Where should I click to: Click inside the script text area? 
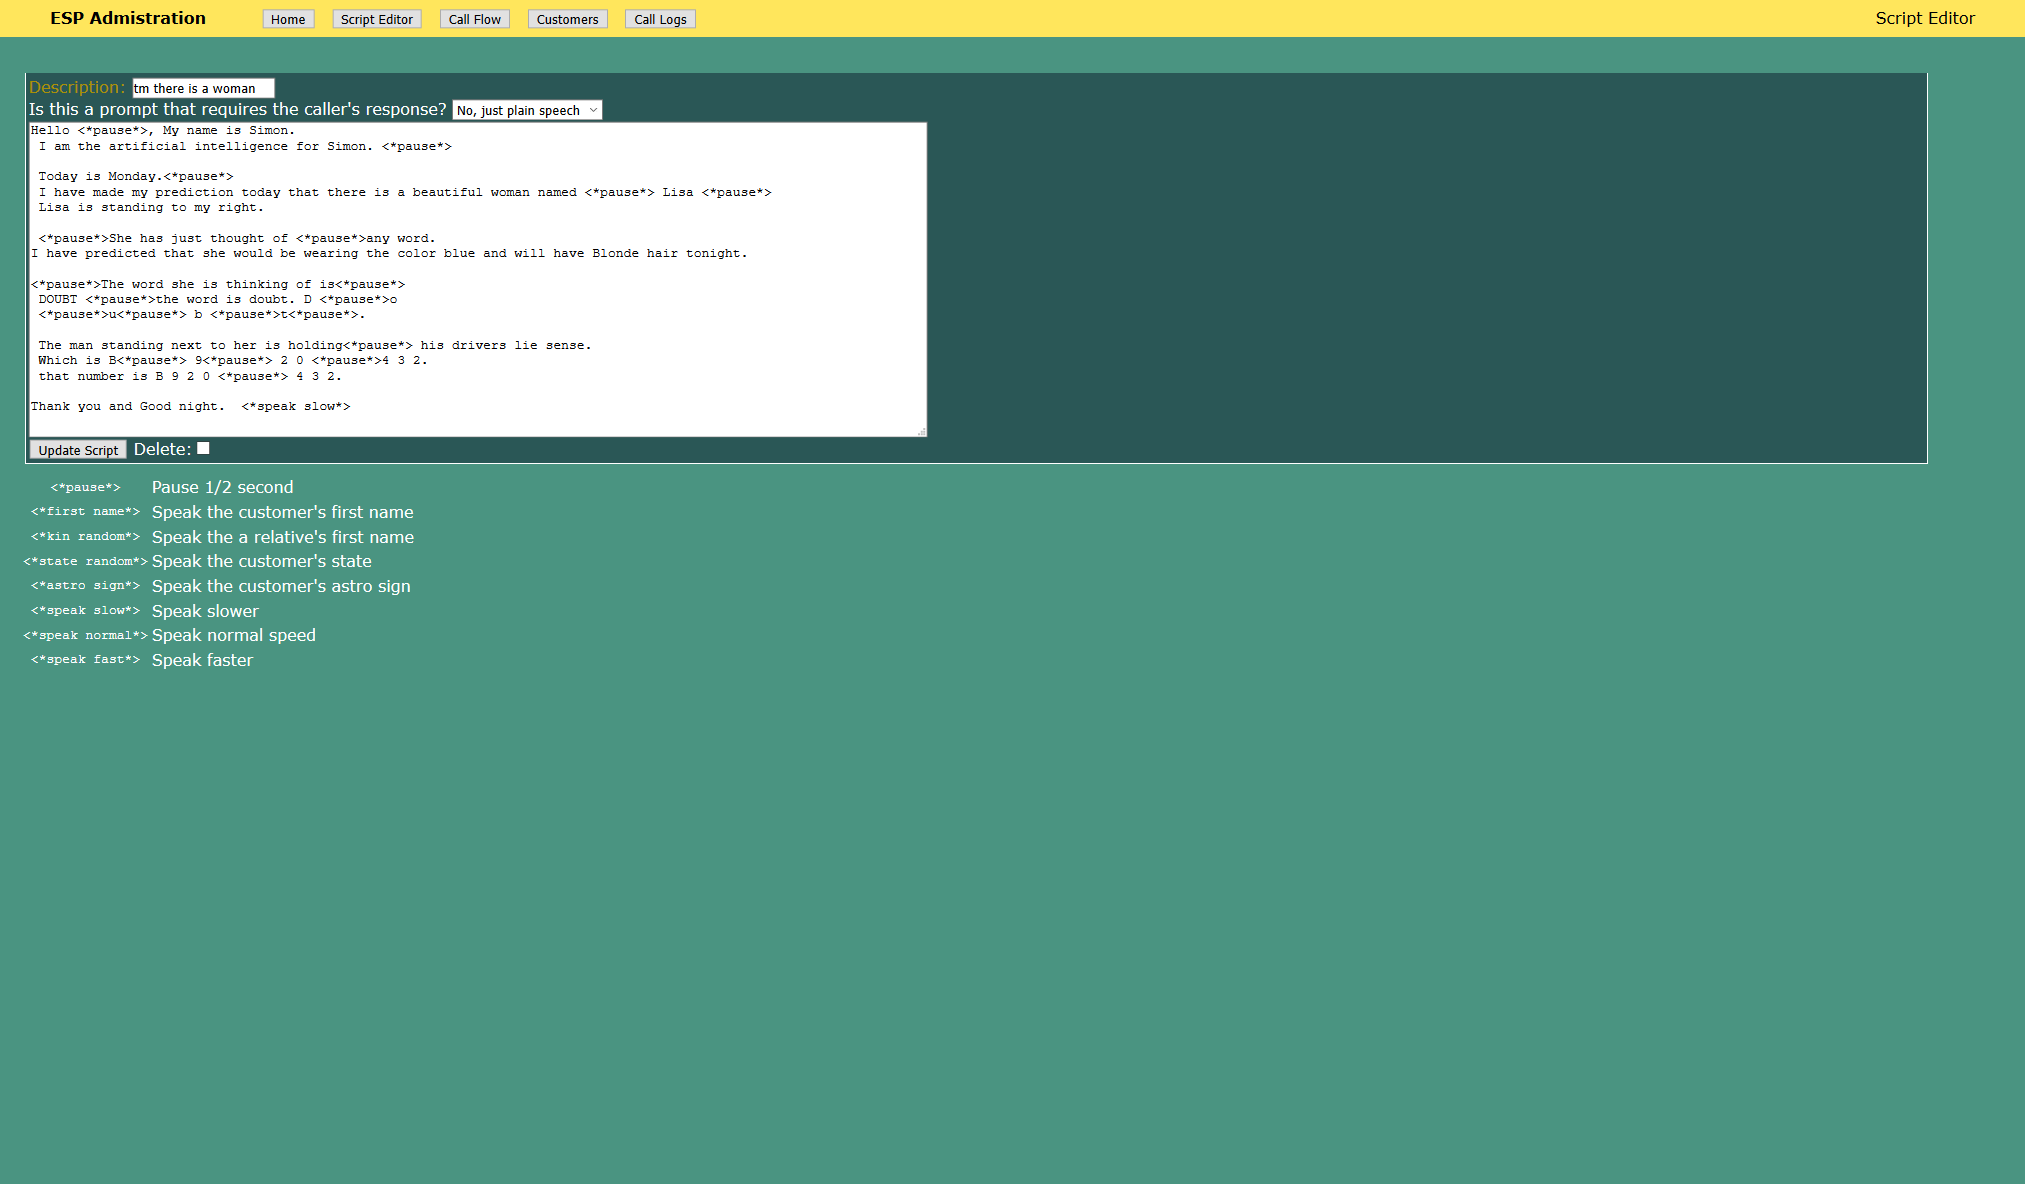click(478, 279)
